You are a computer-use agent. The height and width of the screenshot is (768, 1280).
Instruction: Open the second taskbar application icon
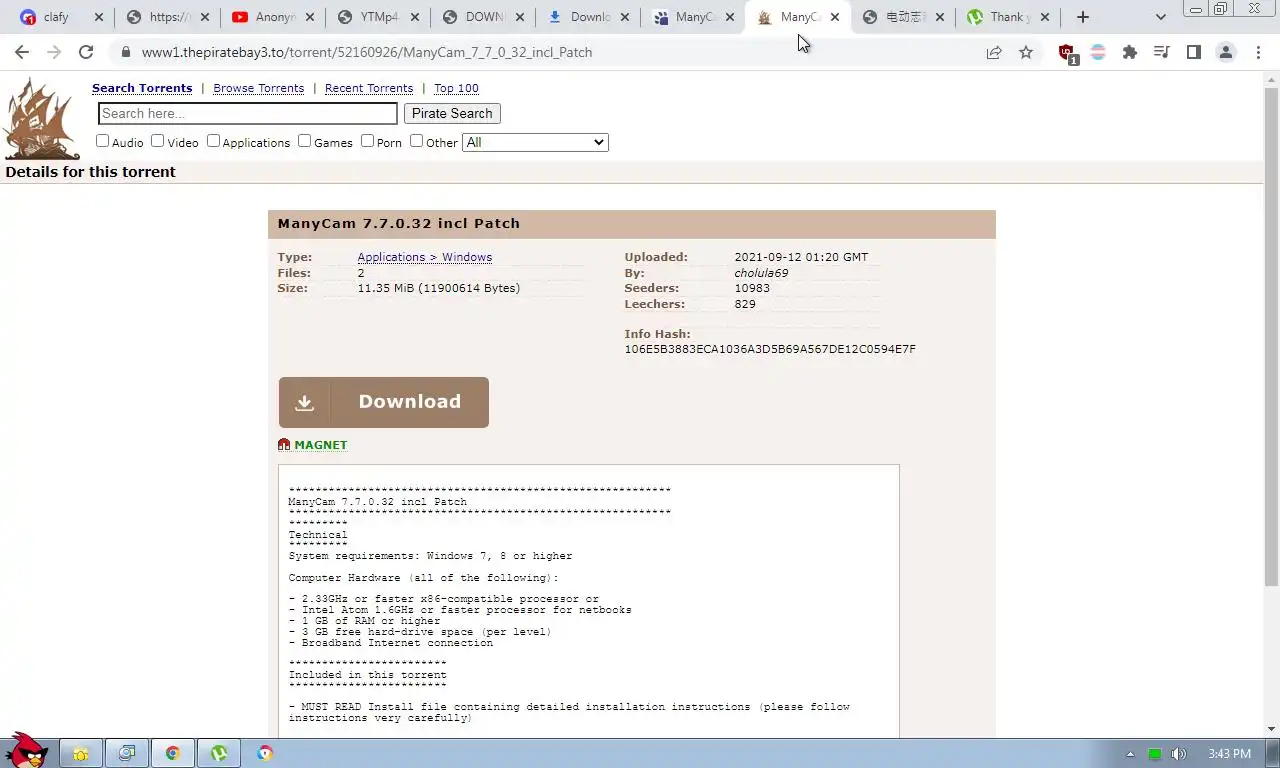[x=127, y=753]
